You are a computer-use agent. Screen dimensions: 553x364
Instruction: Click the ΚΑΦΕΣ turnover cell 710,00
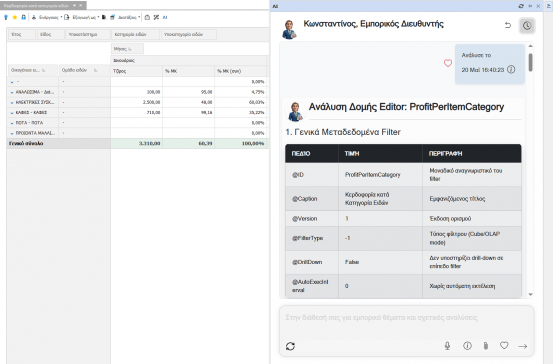(x=136, y=113)
